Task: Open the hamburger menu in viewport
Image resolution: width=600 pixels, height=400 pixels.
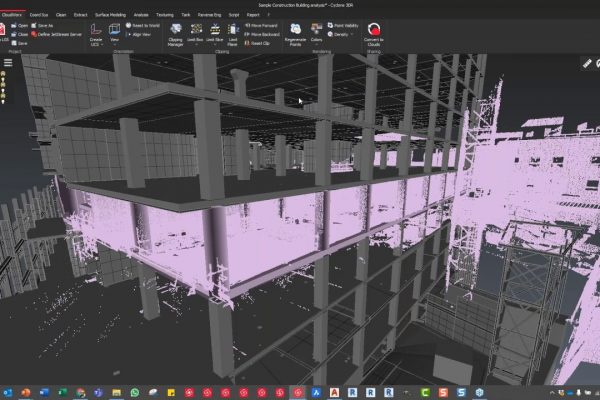Action: pyautogui.click(x=8, y=62)
